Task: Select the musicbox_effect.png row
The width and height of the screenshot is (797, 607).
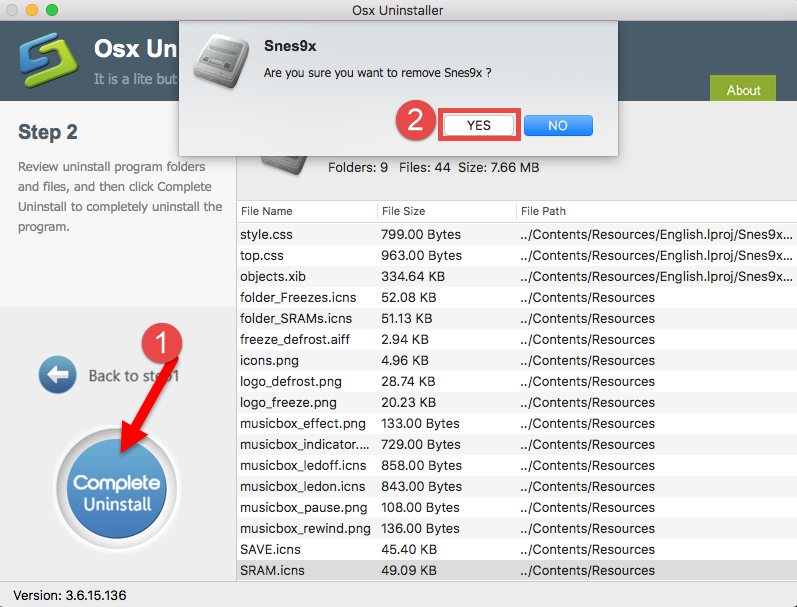Action: (x=516, y=423)
